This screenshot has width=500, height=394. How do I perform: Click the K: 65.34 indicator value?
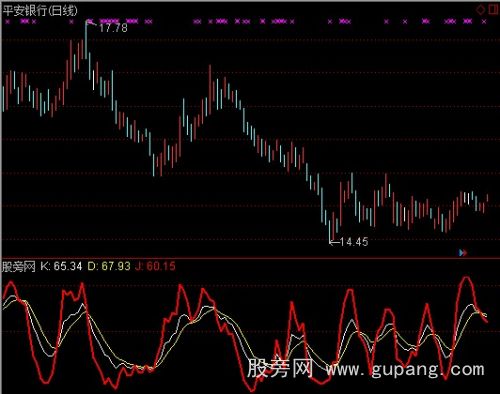(61, 266)
